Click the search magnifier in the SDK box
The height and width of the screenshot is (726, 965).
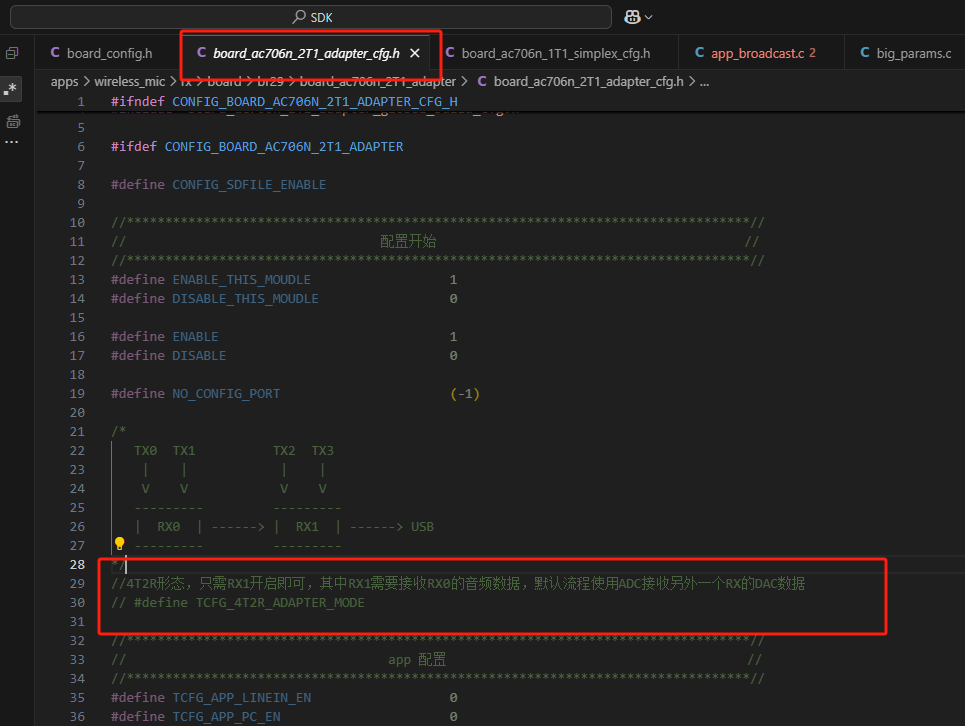(299, 17)
